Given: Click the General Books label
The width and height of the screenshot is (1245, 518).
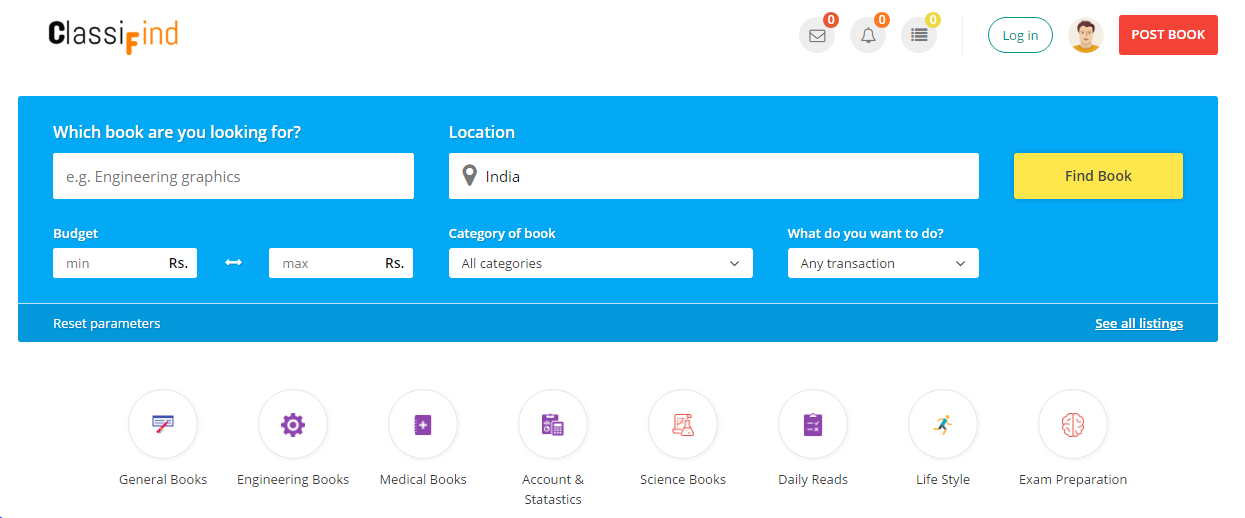Looking at the screenshot, I should click(x=163, y=479).
